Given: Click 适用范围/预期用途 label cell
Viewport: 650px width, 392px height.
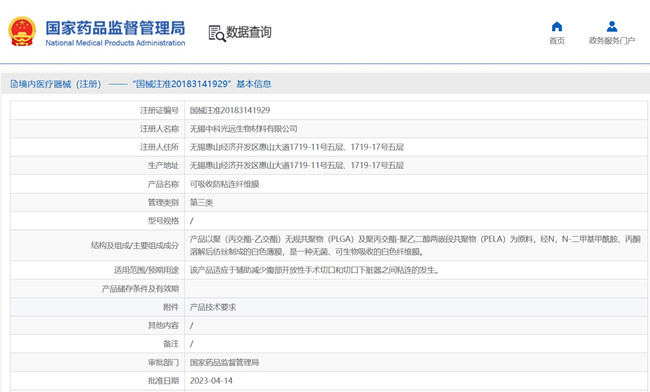Looking at the screenshot, I should click(x=97, y=270).
